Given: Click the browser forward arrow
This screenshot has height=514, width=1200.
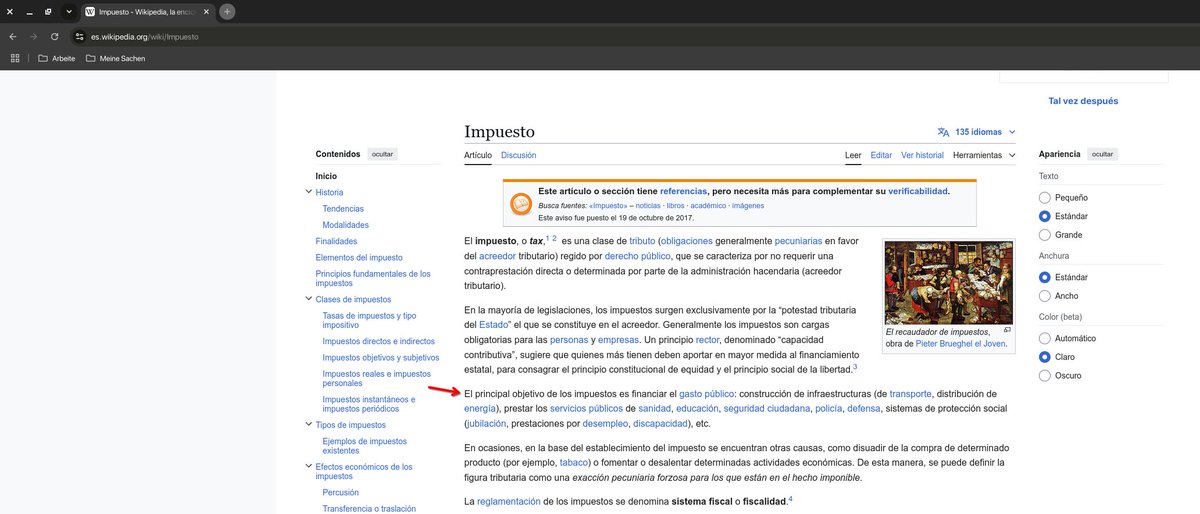Looking at the screenshot, I should pyautogui.click(x=34, y=36).
